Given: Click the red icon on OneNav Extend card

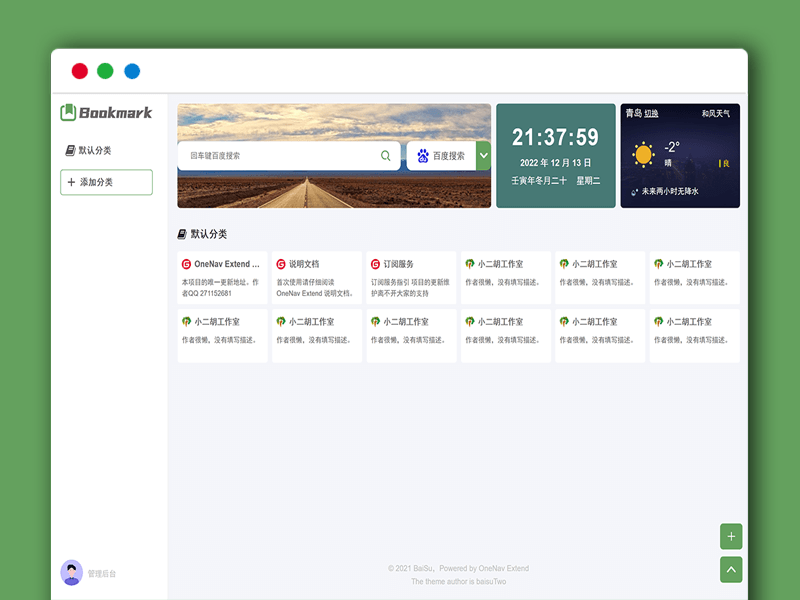Looking at the screenshot, I should pos(186,264).
